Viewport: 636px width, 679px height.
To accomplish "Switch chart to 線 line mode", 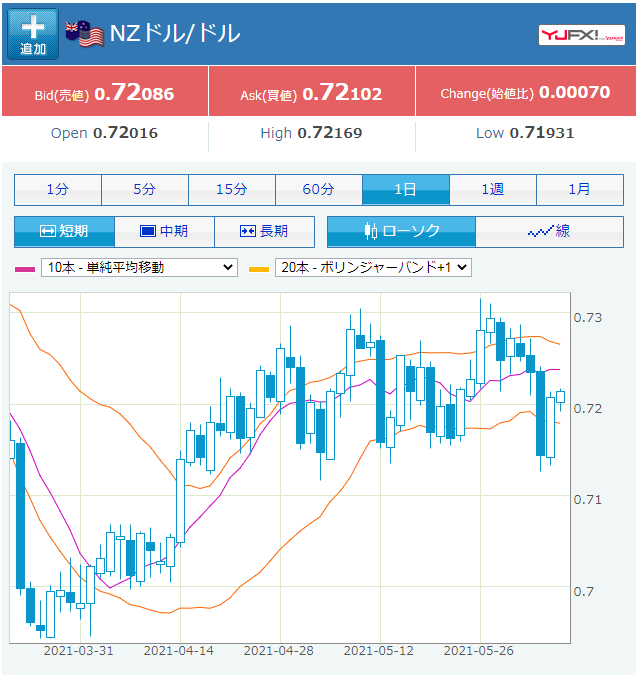I will tap(549, 232).
